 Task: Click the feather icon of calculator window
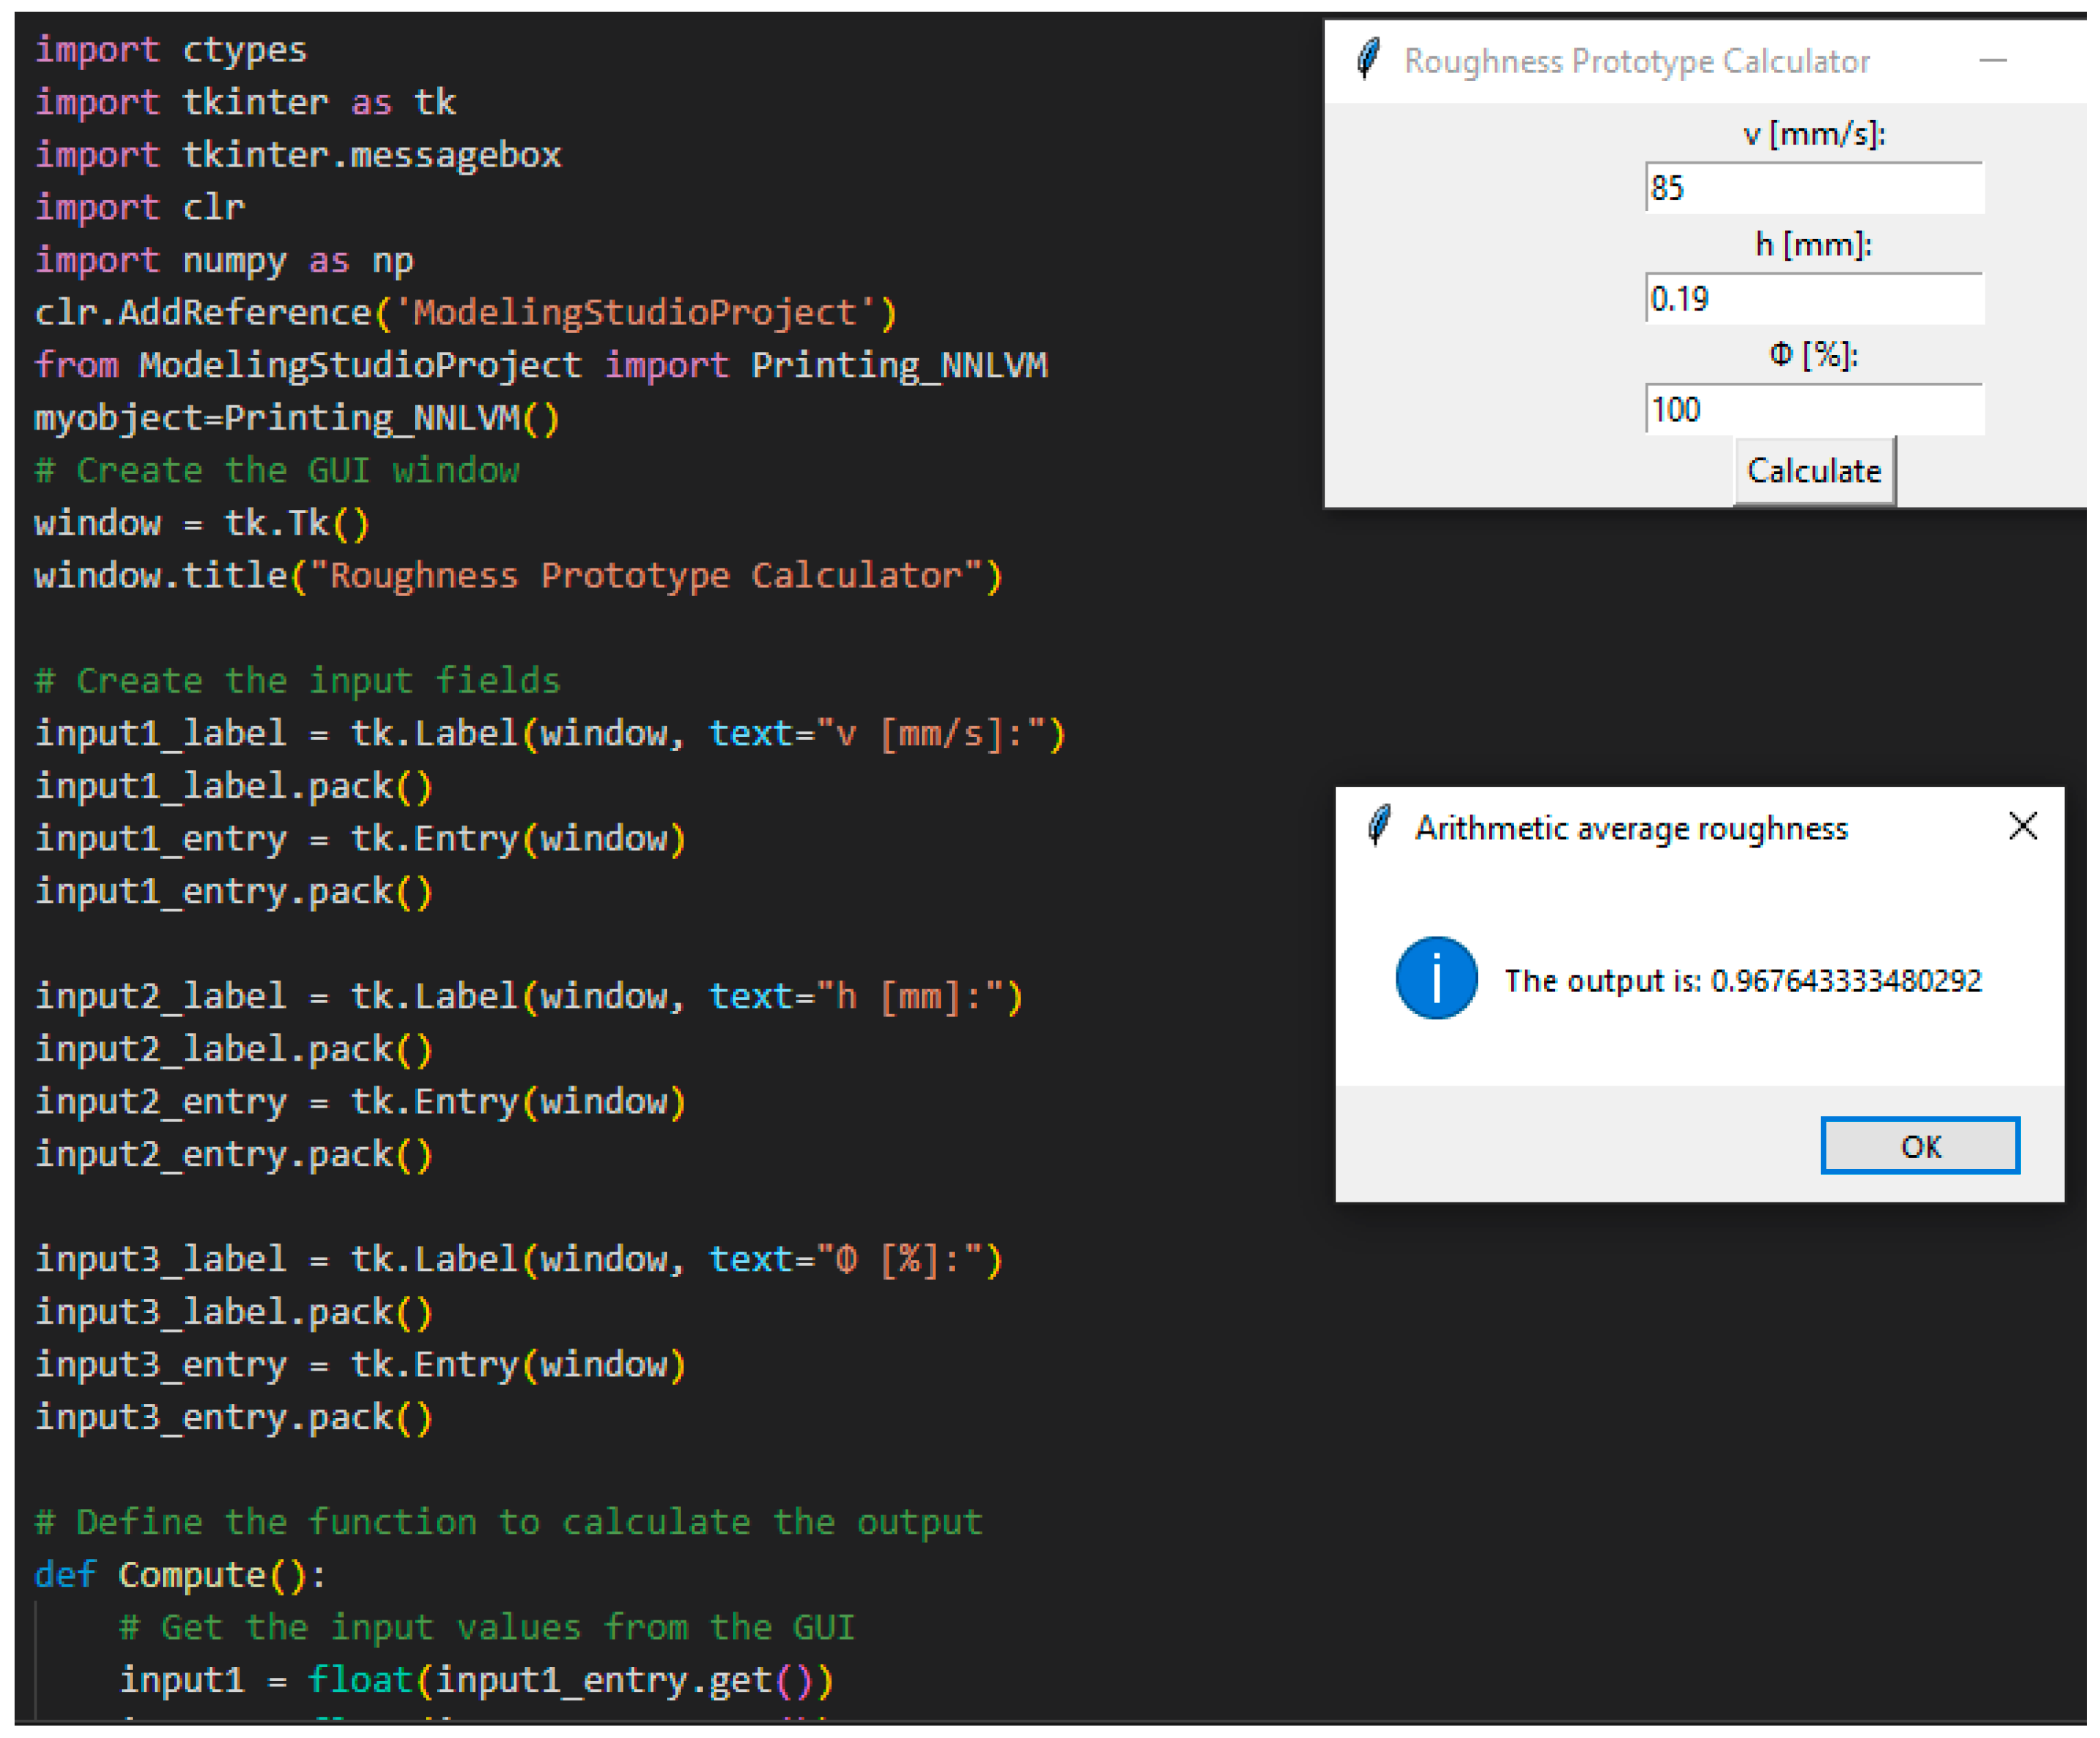coord(1368,59)
